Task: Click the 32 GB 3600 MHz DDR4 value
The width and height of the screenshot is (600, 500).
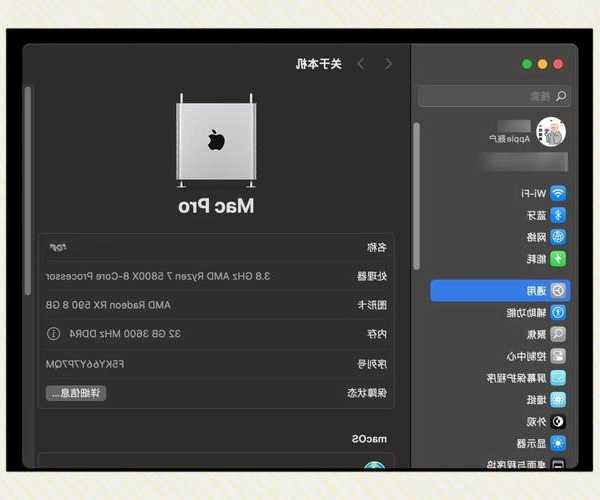Action: (x=125, y=334)
